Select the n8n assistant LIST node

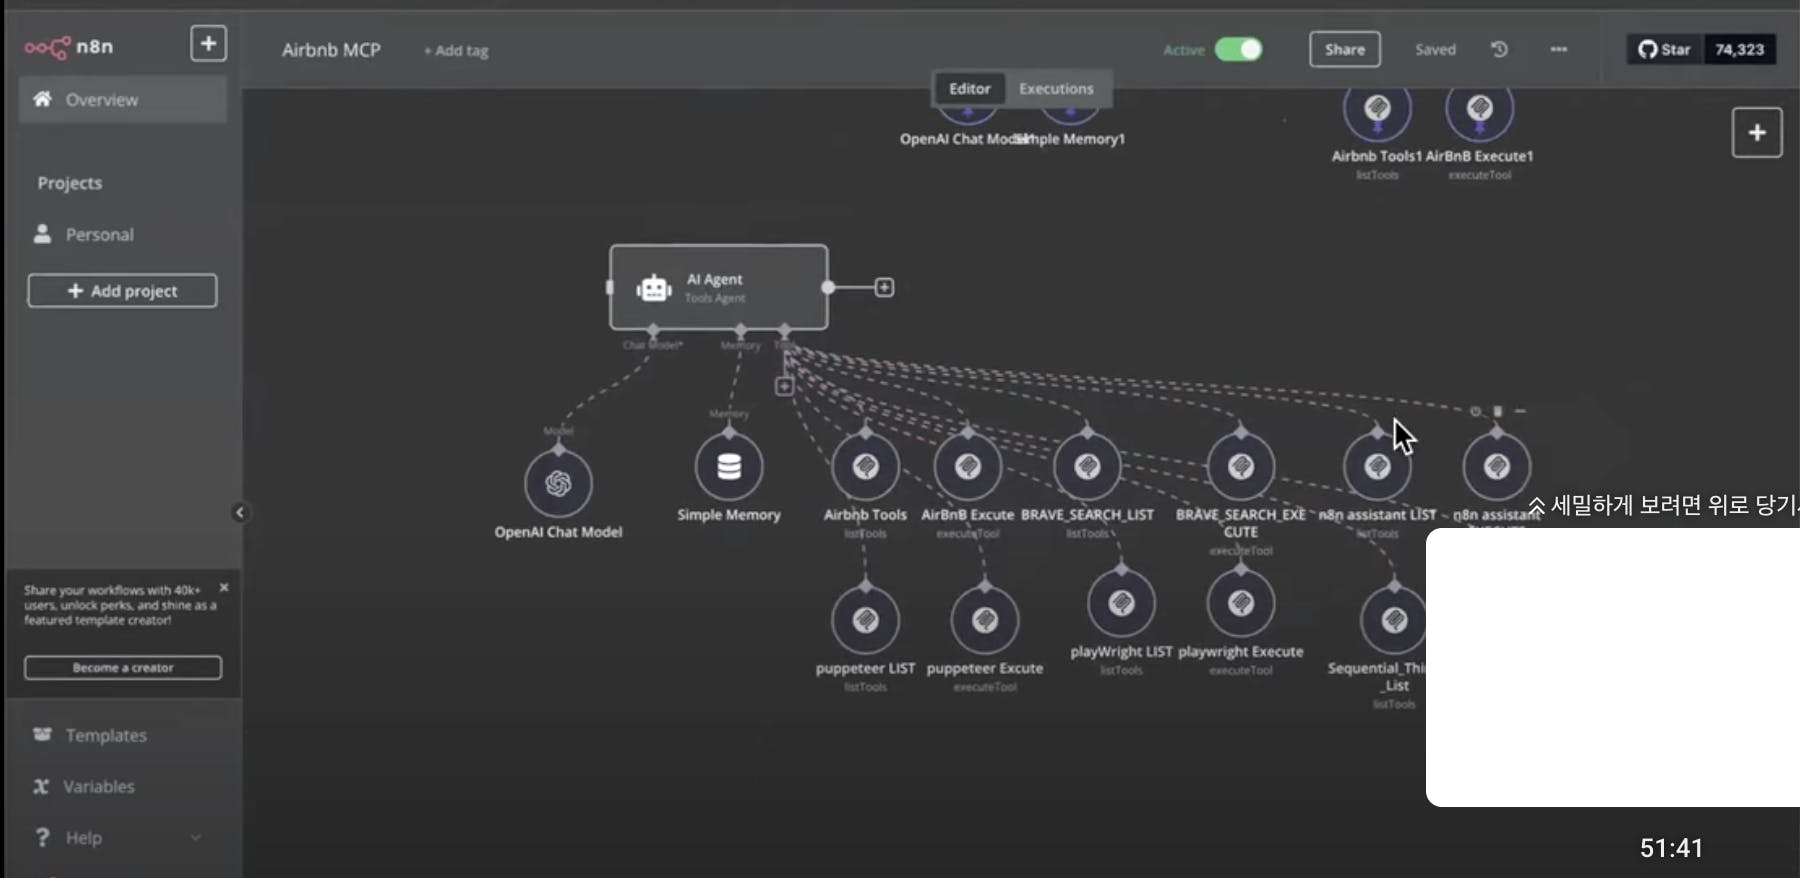[1378, 467]
